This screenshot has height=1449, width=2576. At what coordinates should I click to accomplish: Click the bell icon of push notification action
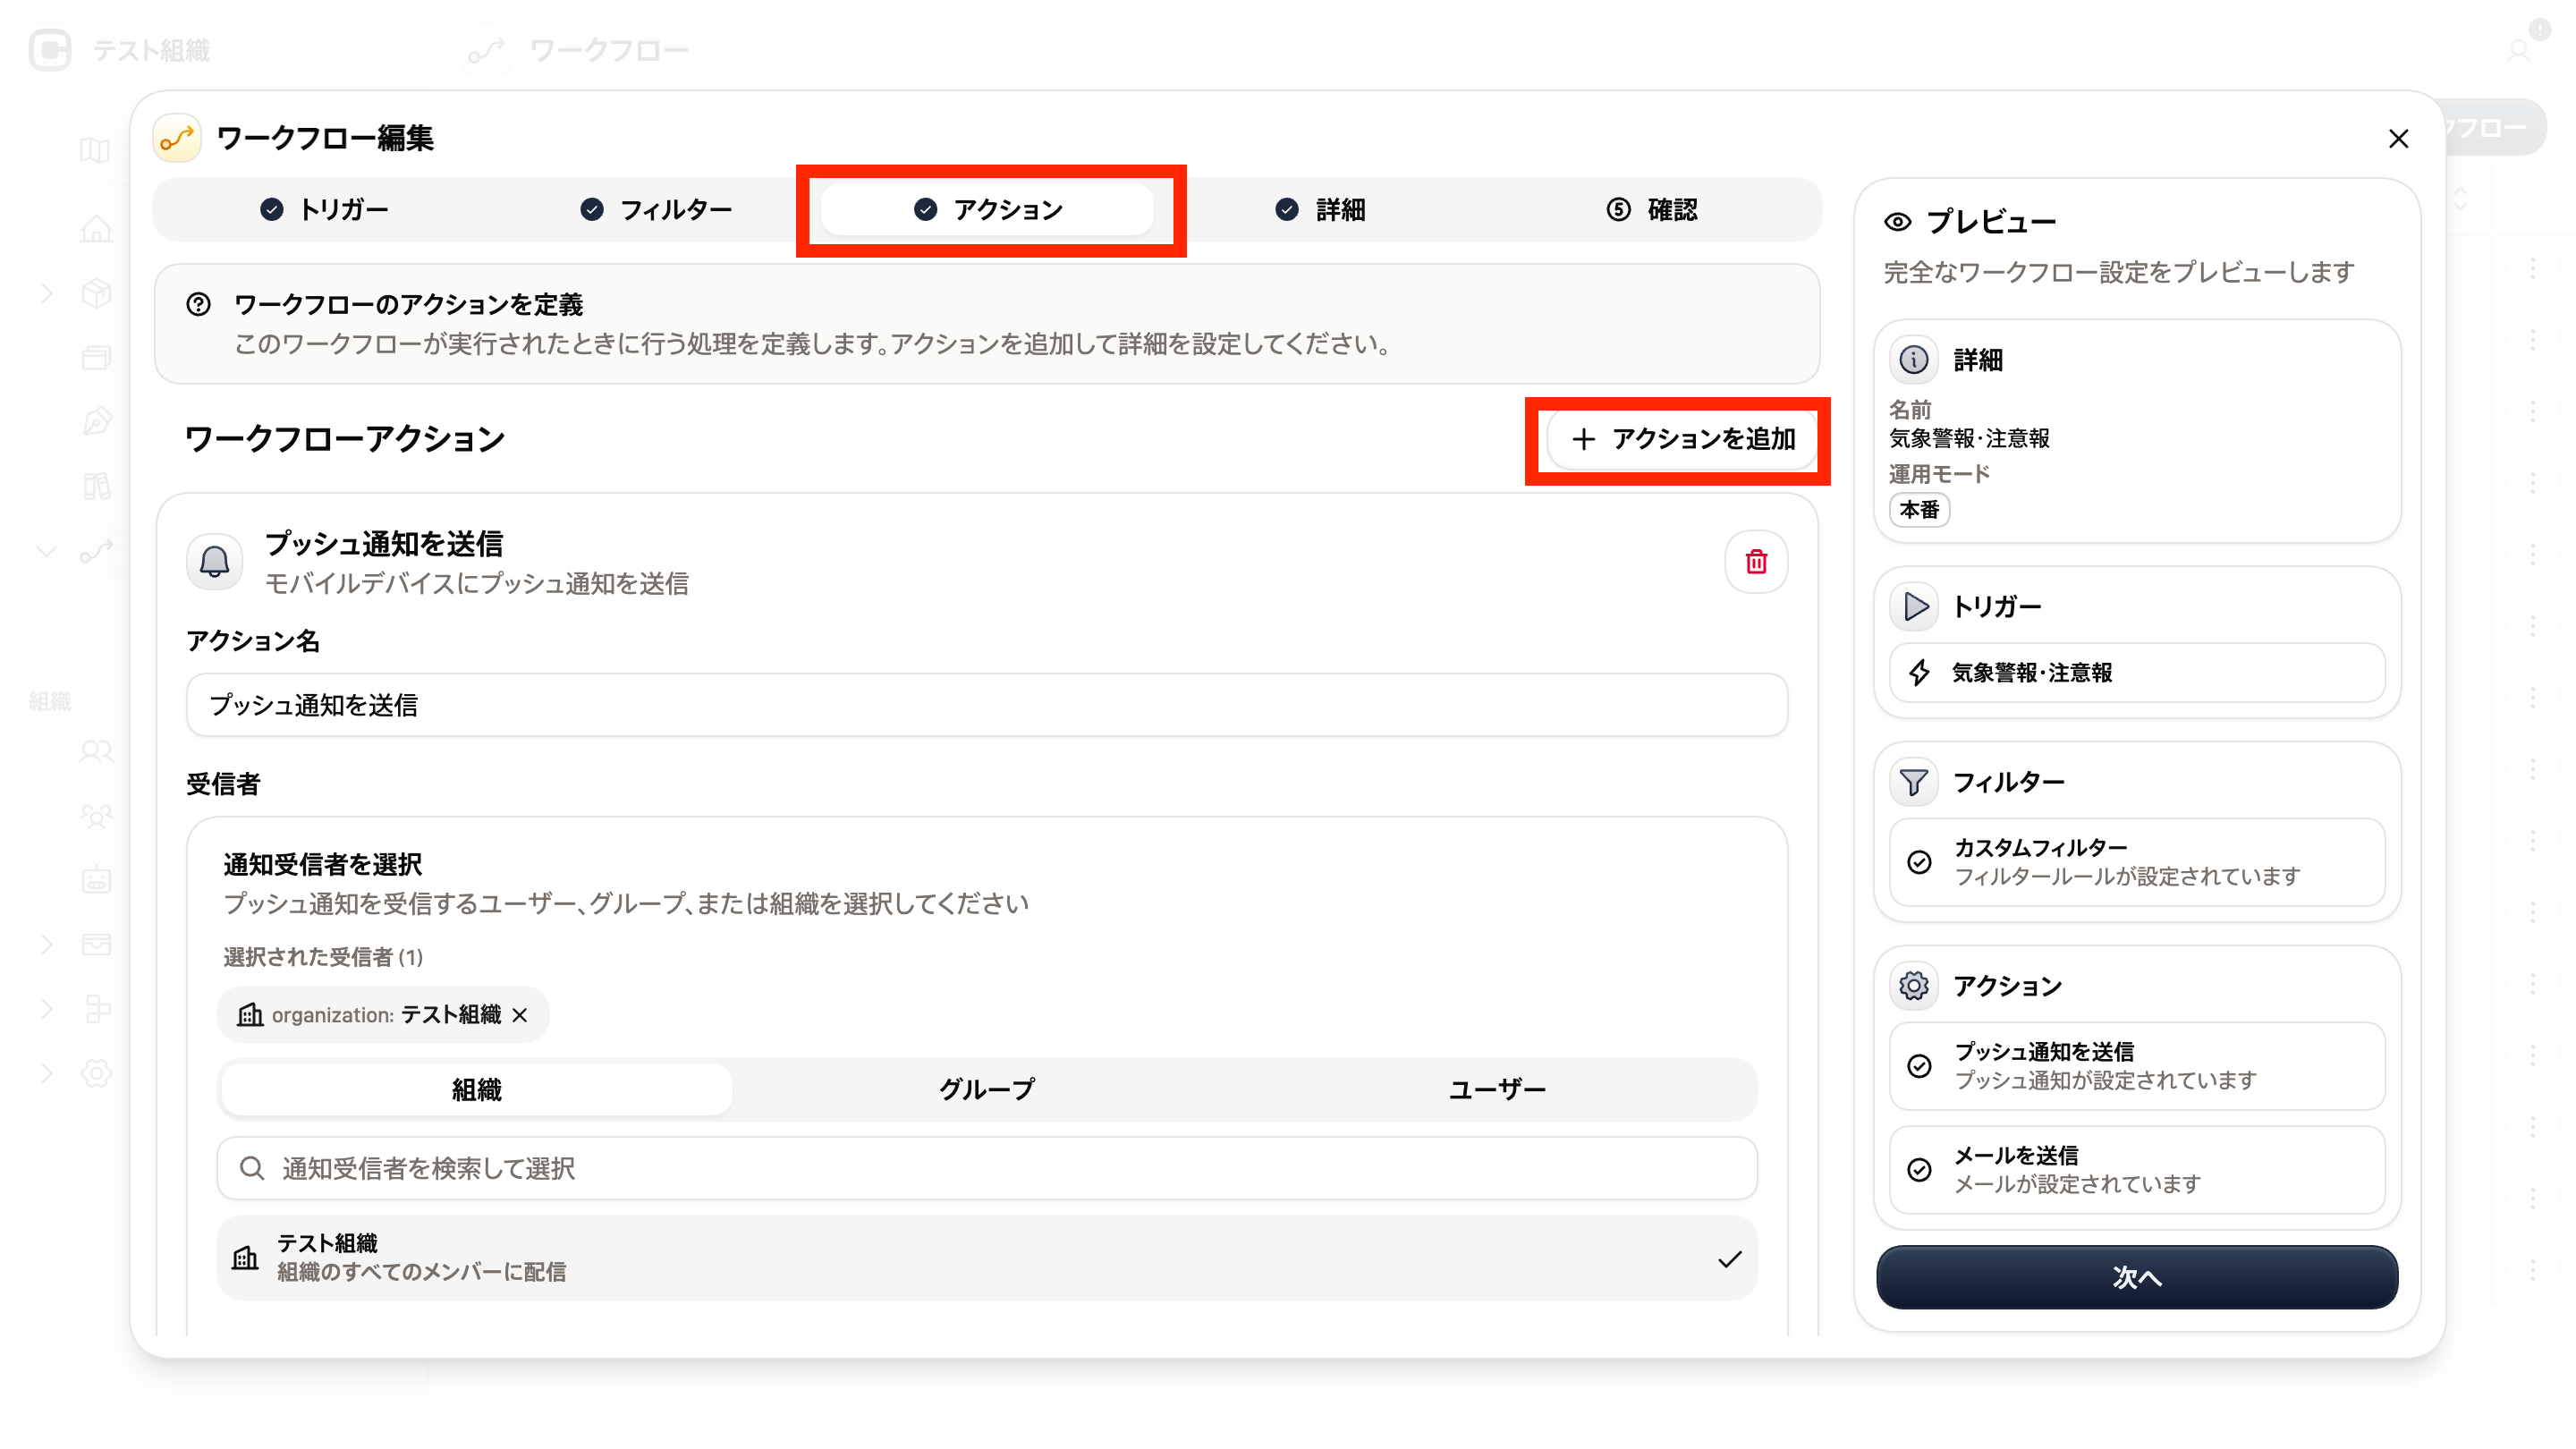click(214, 562)
